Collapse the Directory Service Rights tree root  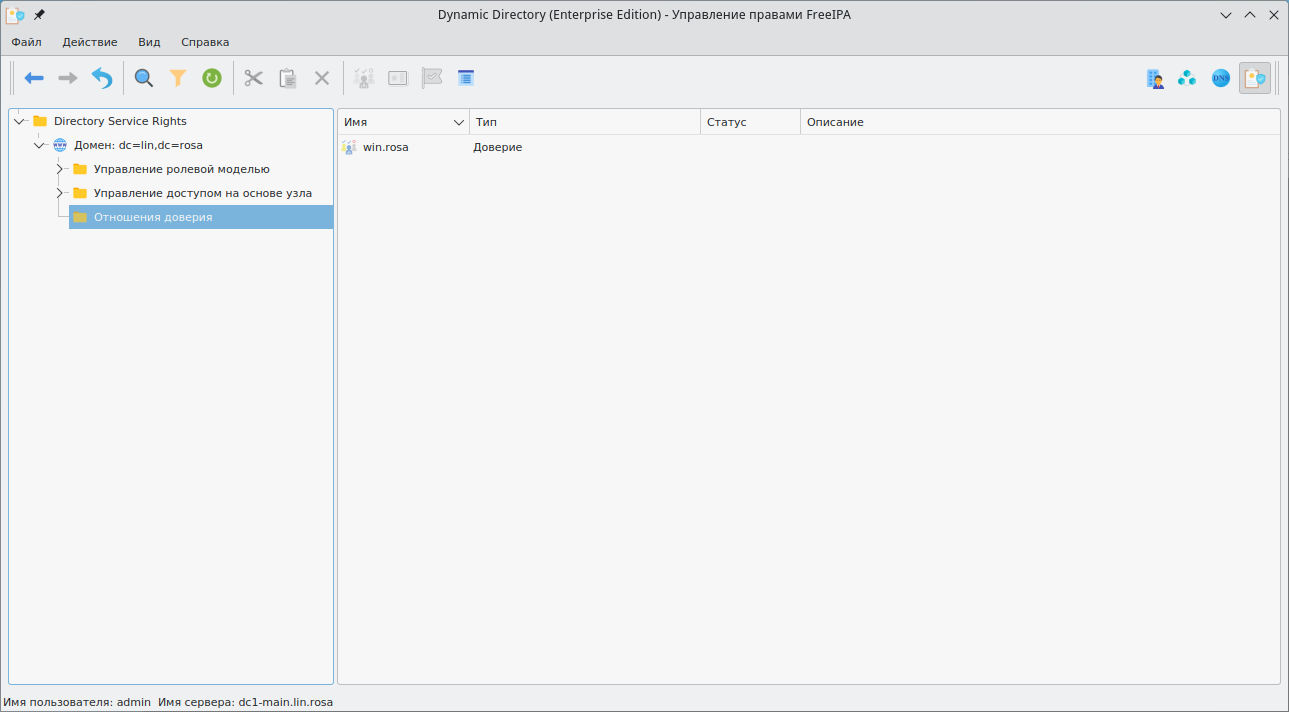click(20, 121)
